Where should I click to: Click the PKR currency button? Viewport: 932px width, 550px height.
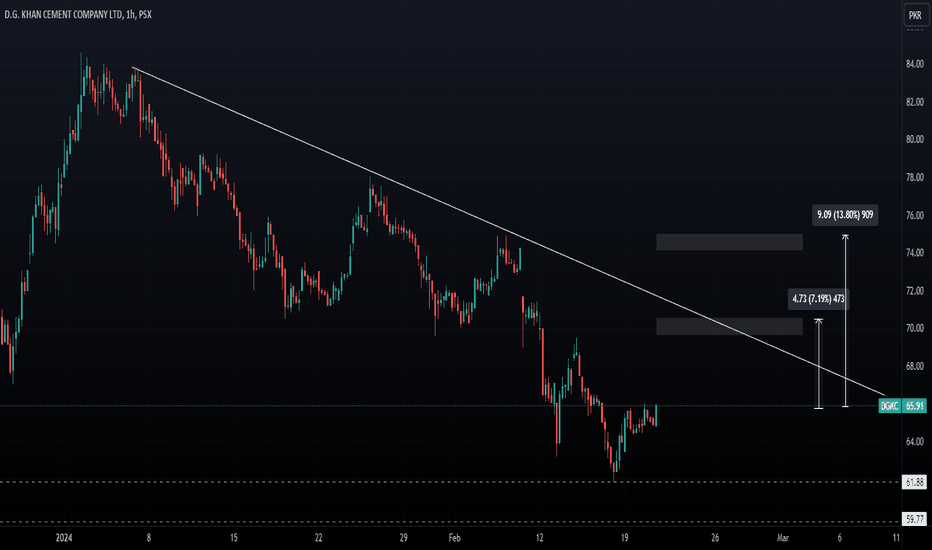click(x=915, y=15)
